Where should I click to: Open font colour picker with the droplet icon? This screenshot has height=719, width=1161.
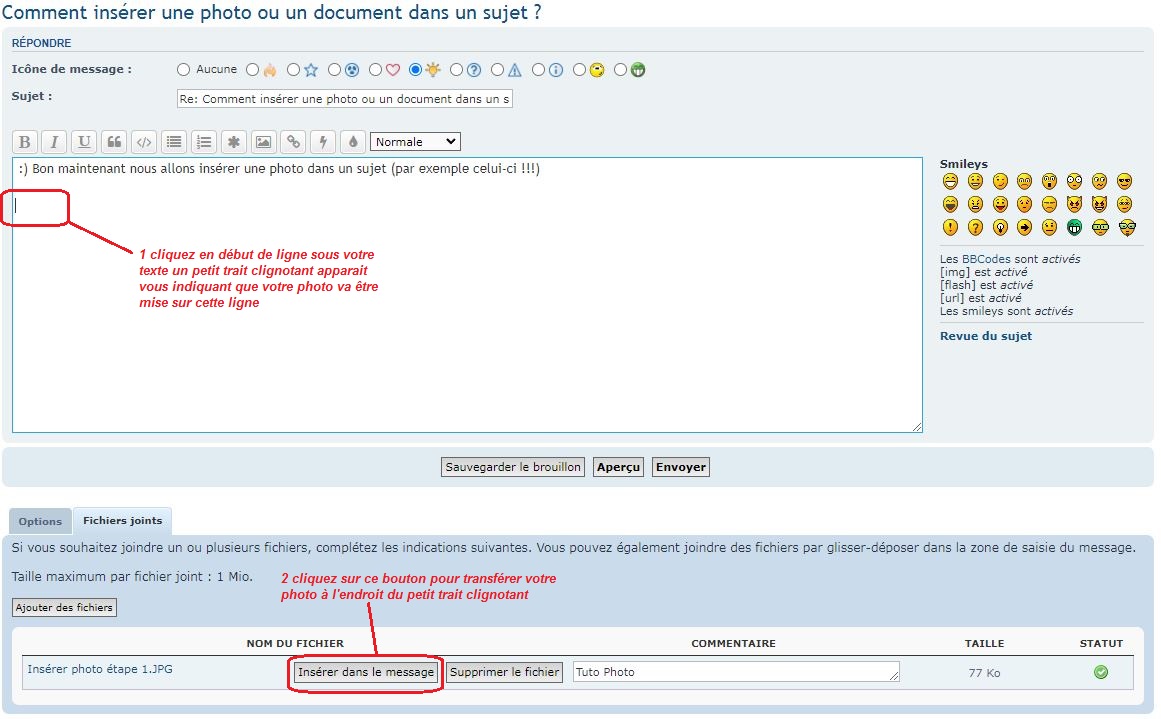(351, 142)
